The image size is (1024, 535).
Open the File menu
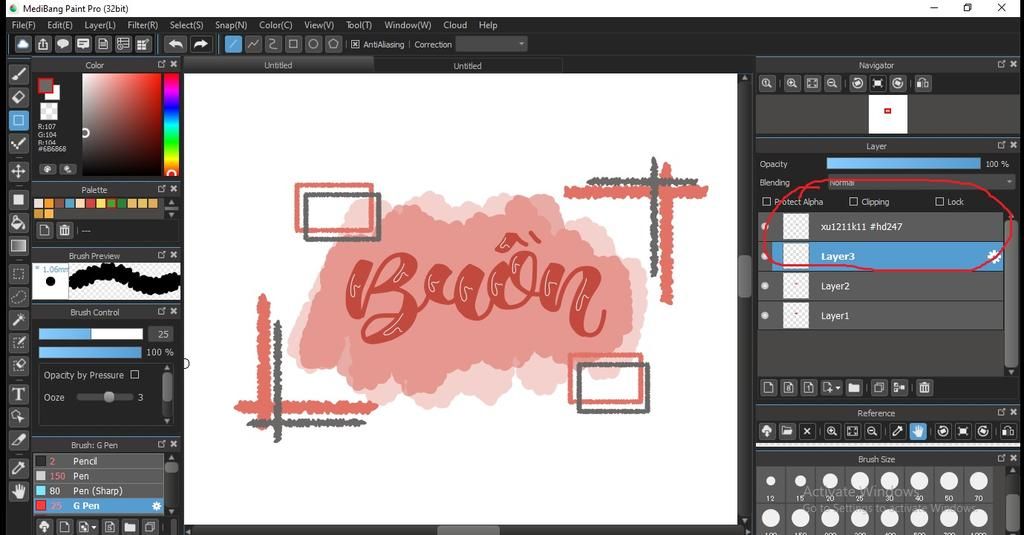(24, 25)
